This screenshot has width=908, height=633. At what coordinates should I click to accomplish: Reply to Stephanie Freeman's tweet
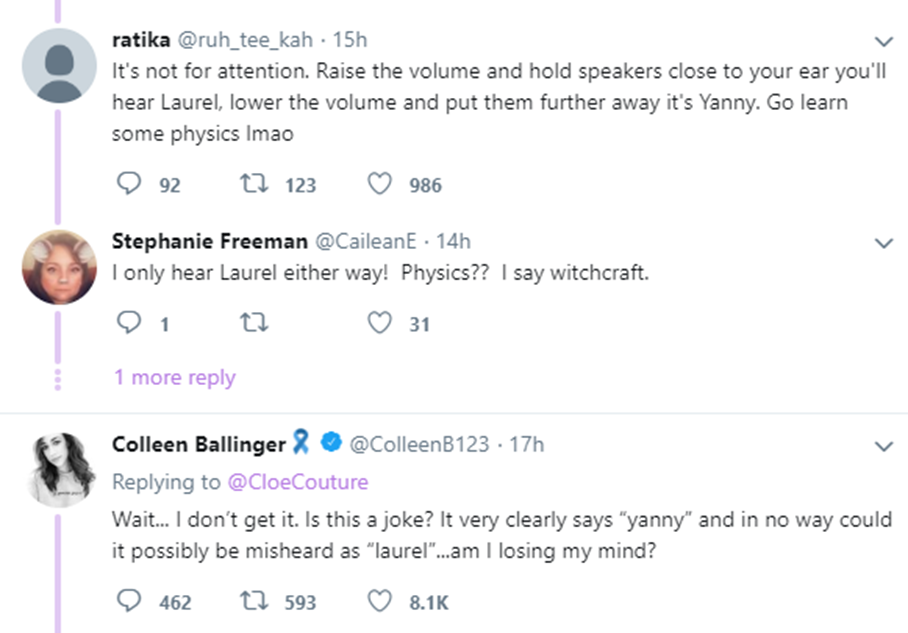tap(129, 323)
